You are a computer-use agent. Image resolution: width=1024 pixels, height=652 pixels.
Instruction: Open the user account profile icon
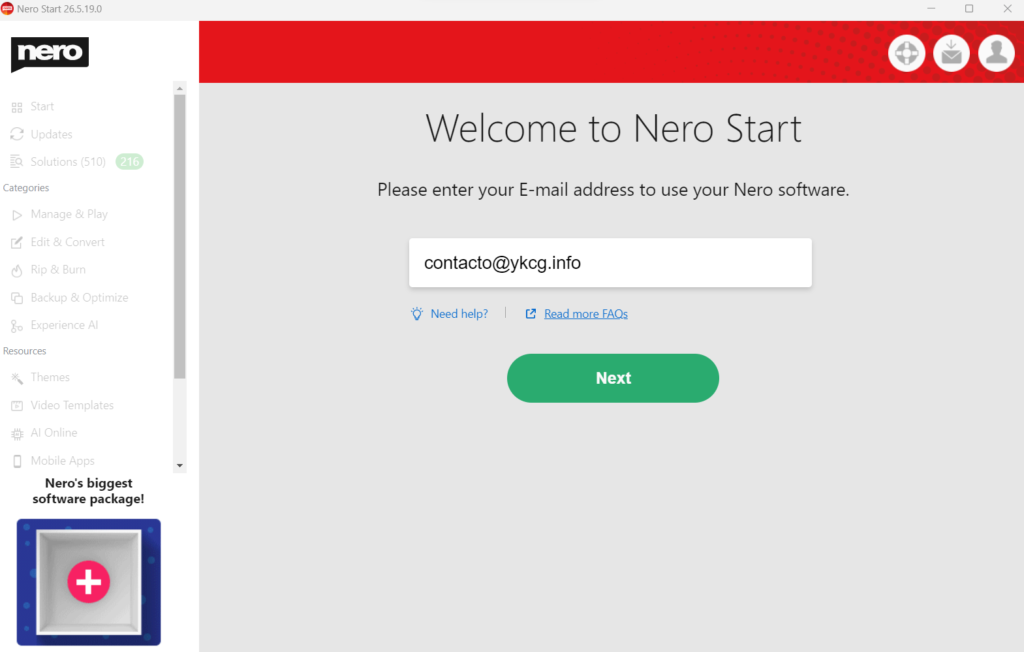point(997,53)
